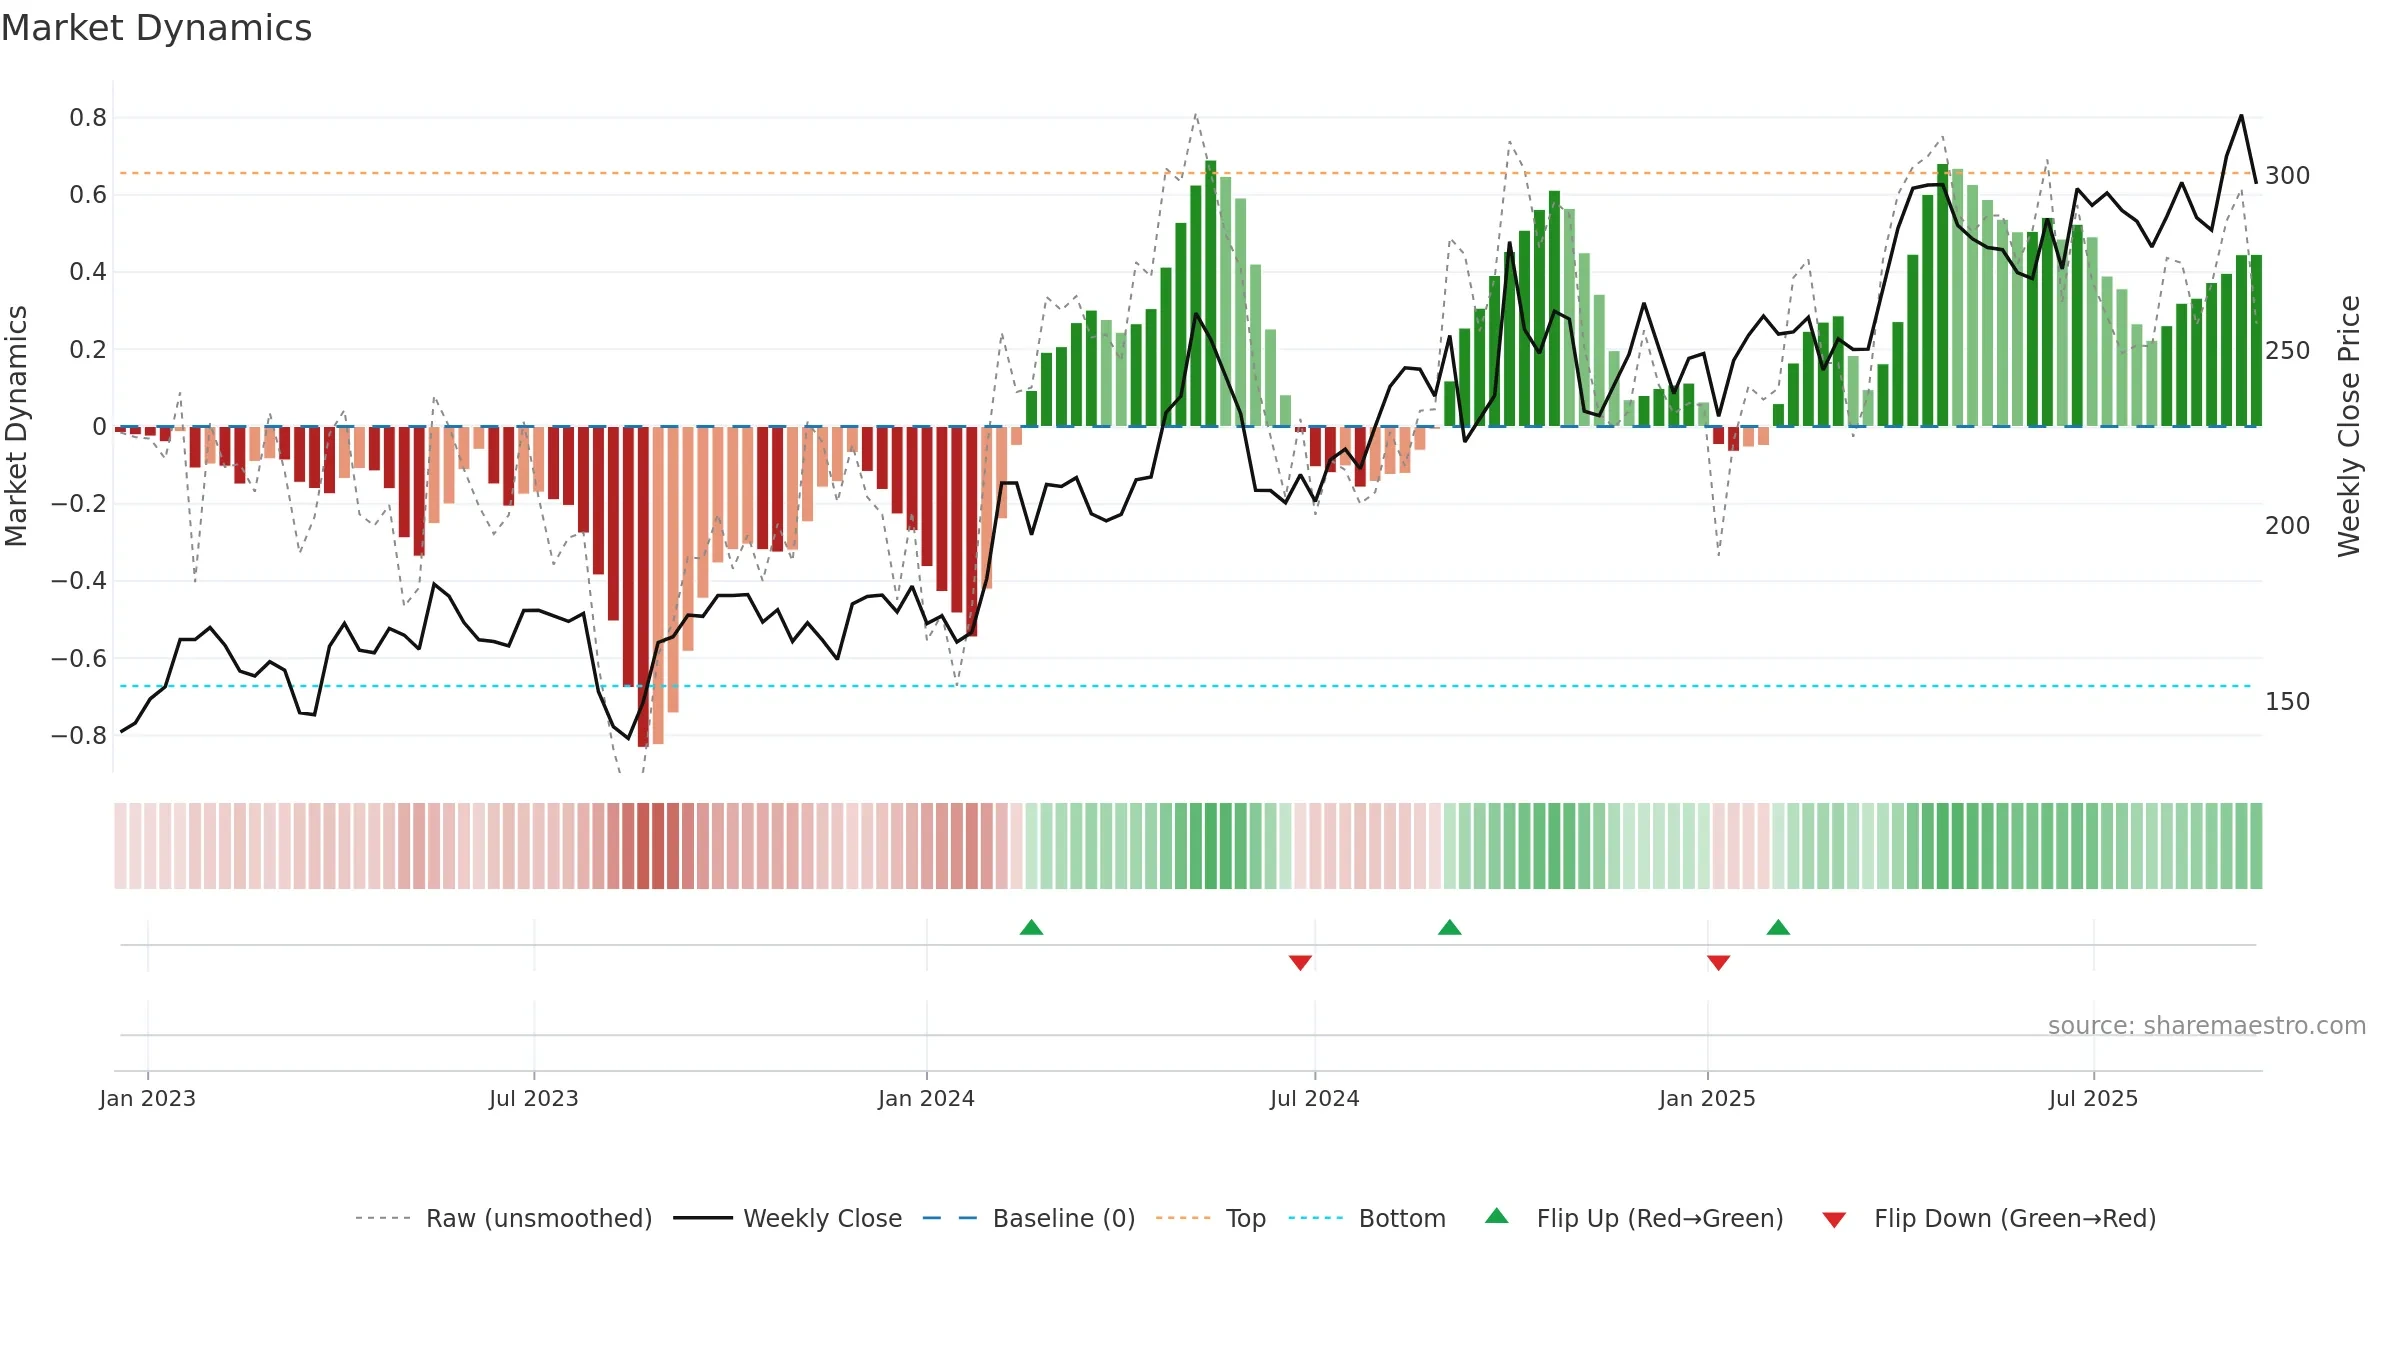Viewport: 2400px width, 1350px height.
Task: Click the 250 price tick label
Action: pos(2288,351)
